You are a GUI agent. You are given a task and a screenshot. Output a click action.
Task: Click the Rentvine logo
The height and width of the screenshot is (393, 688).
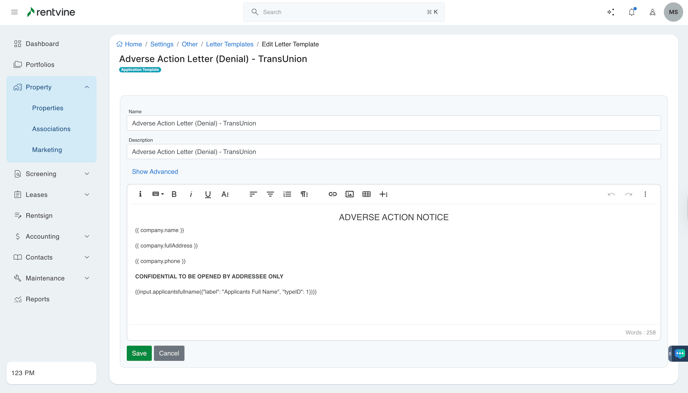coord(51,12)
